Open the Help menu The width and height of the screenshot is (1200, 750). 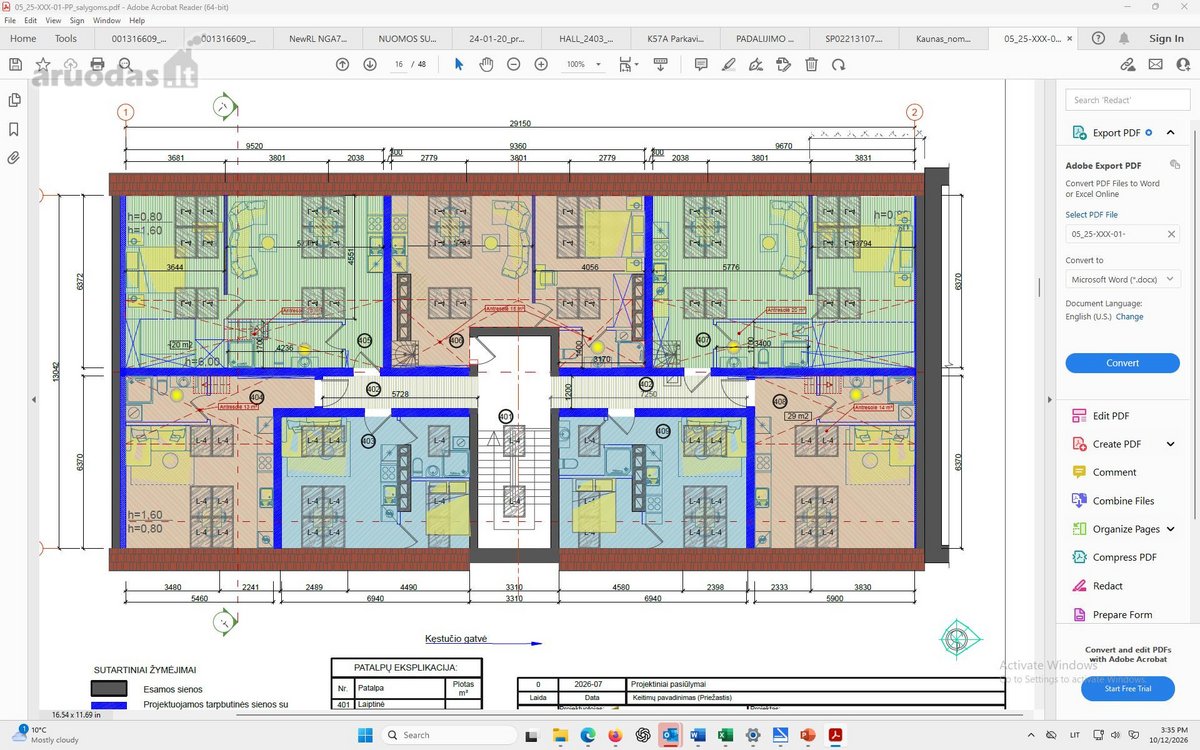click(137, 20)
